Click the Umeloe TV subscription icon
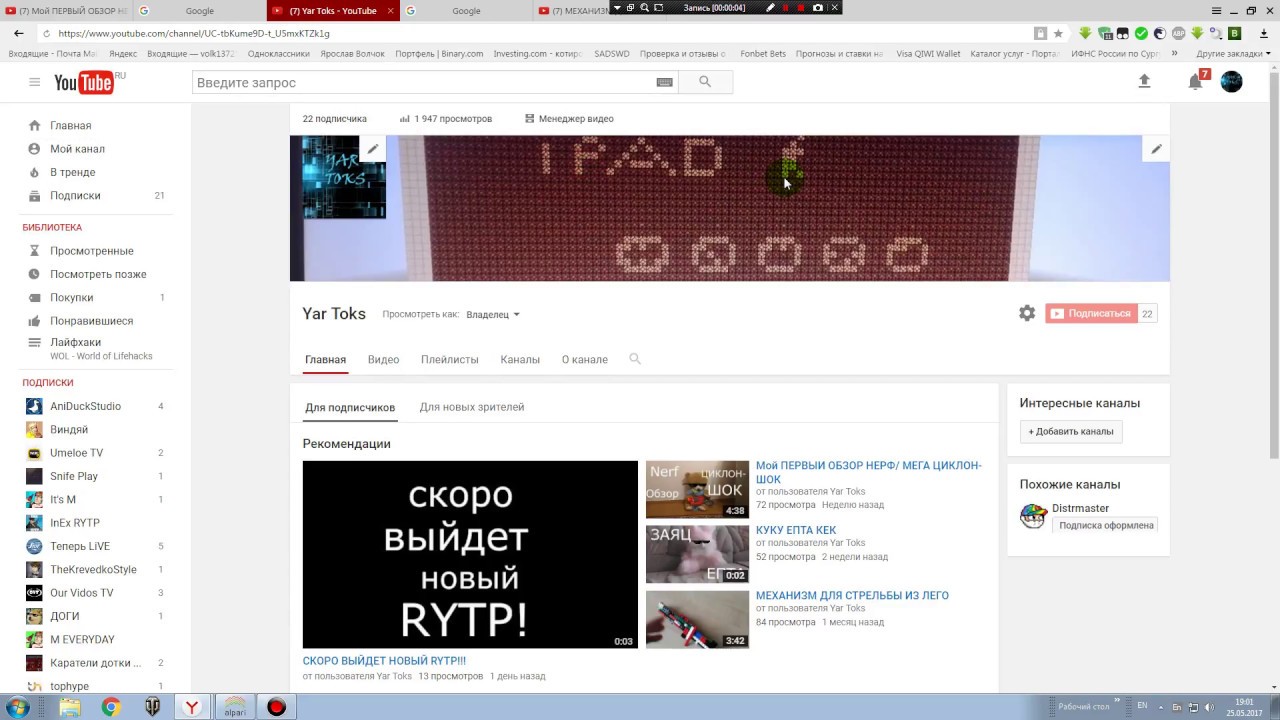The height and width of the screenshot is (720, 1280). coord(34,453)
